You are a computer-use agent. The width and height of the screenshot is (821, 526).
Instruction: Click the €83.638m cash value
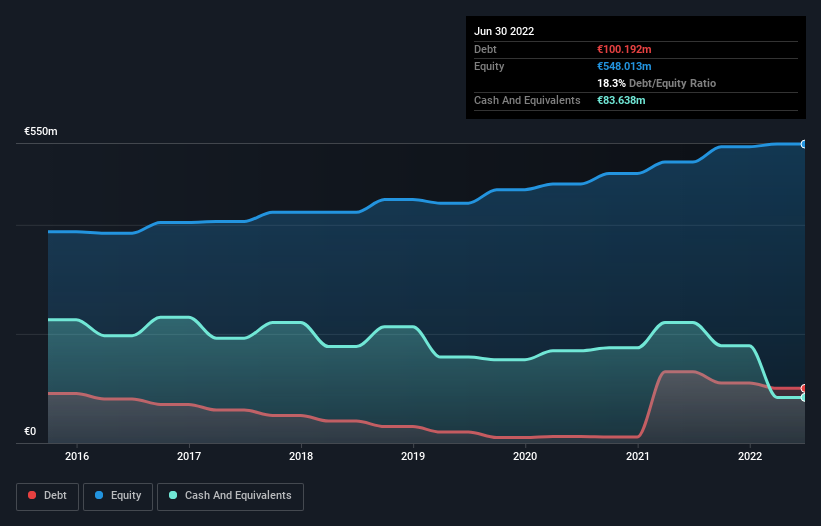point(621,100)
